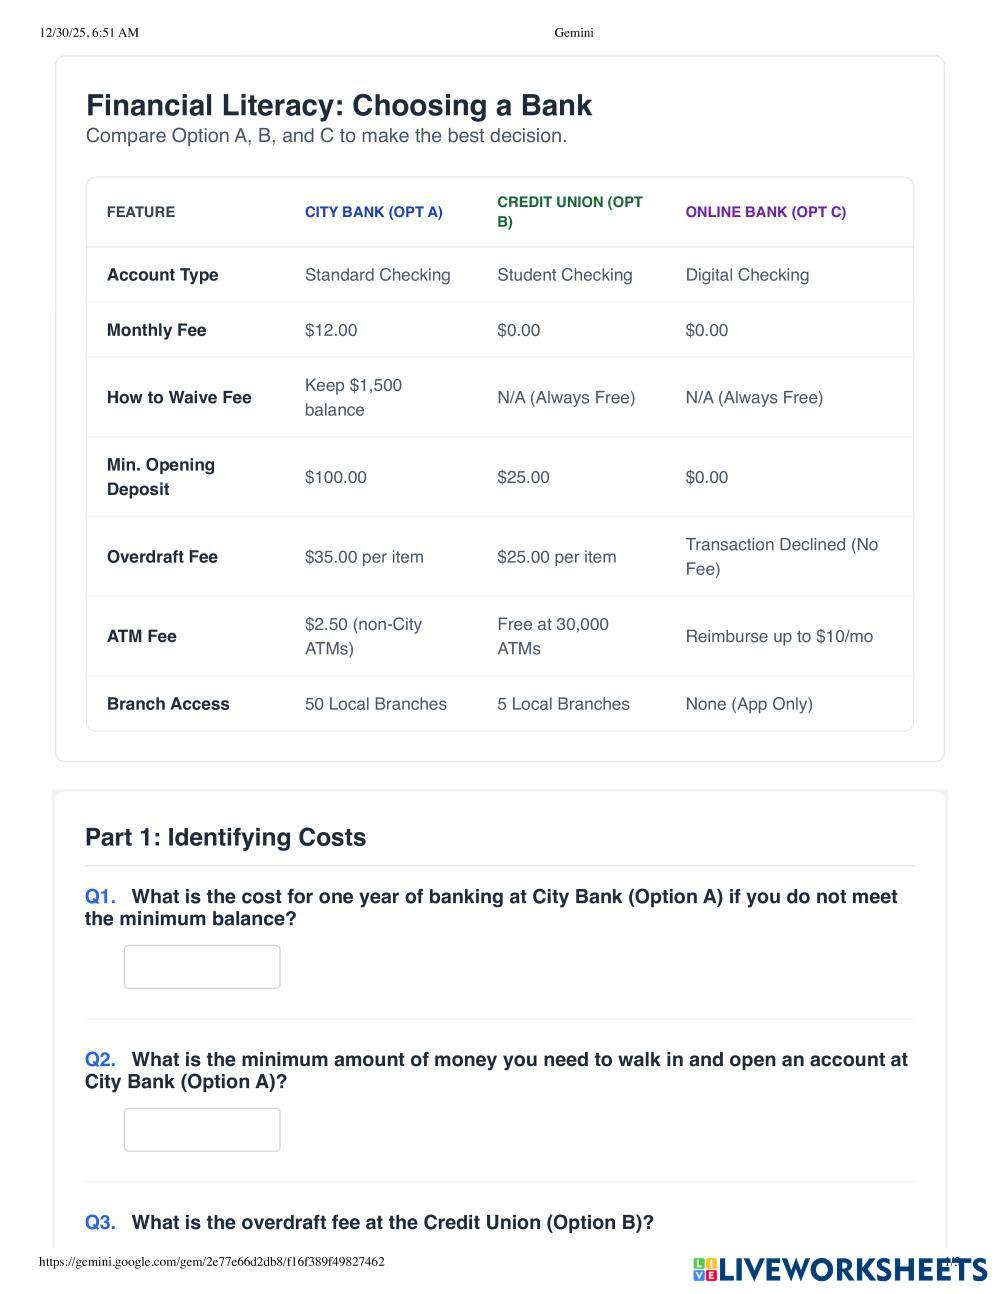Click the Q3 question number label
The image size is (1000, 1294).
(x=100, y=1223)
